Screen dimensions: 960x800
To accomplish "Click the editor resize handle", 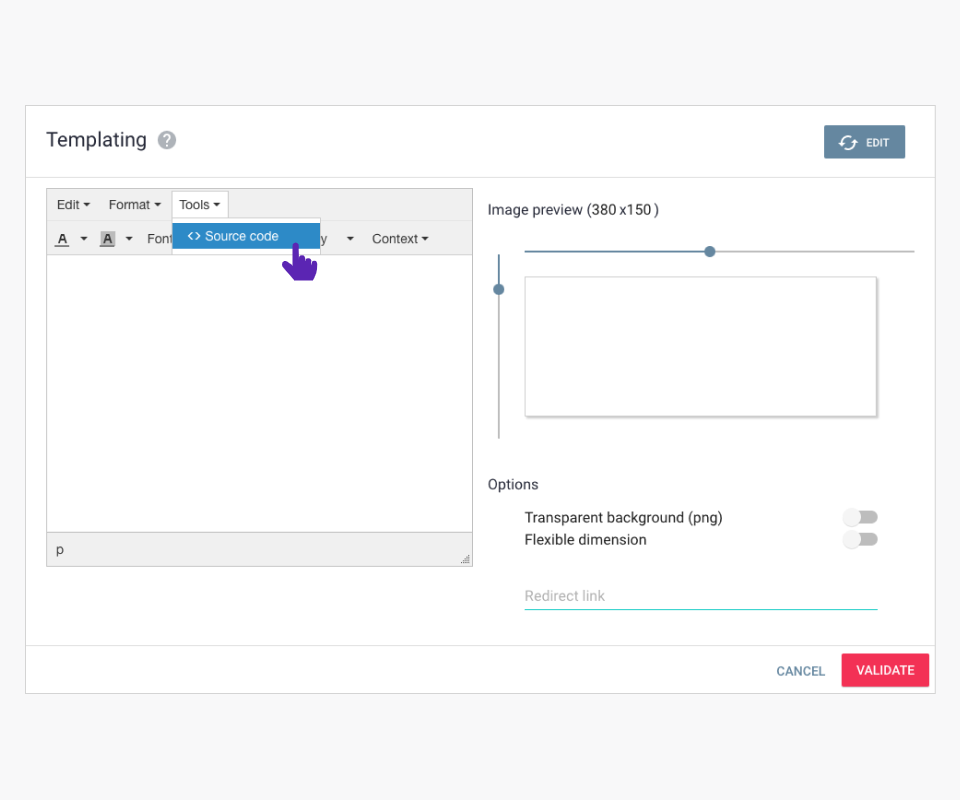I will pyautogui.click(x=465, y=559).
